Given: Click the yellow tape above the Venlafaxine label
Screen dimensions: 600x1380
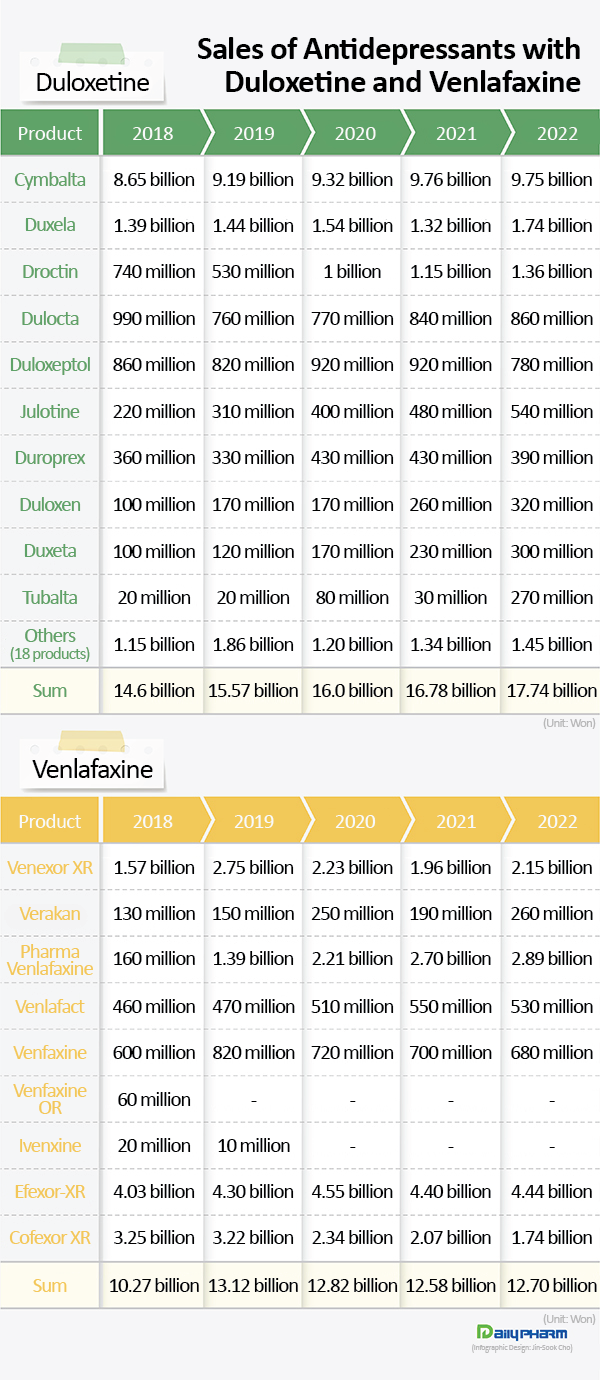Looking at the screenshot, I should coord(92,742).
